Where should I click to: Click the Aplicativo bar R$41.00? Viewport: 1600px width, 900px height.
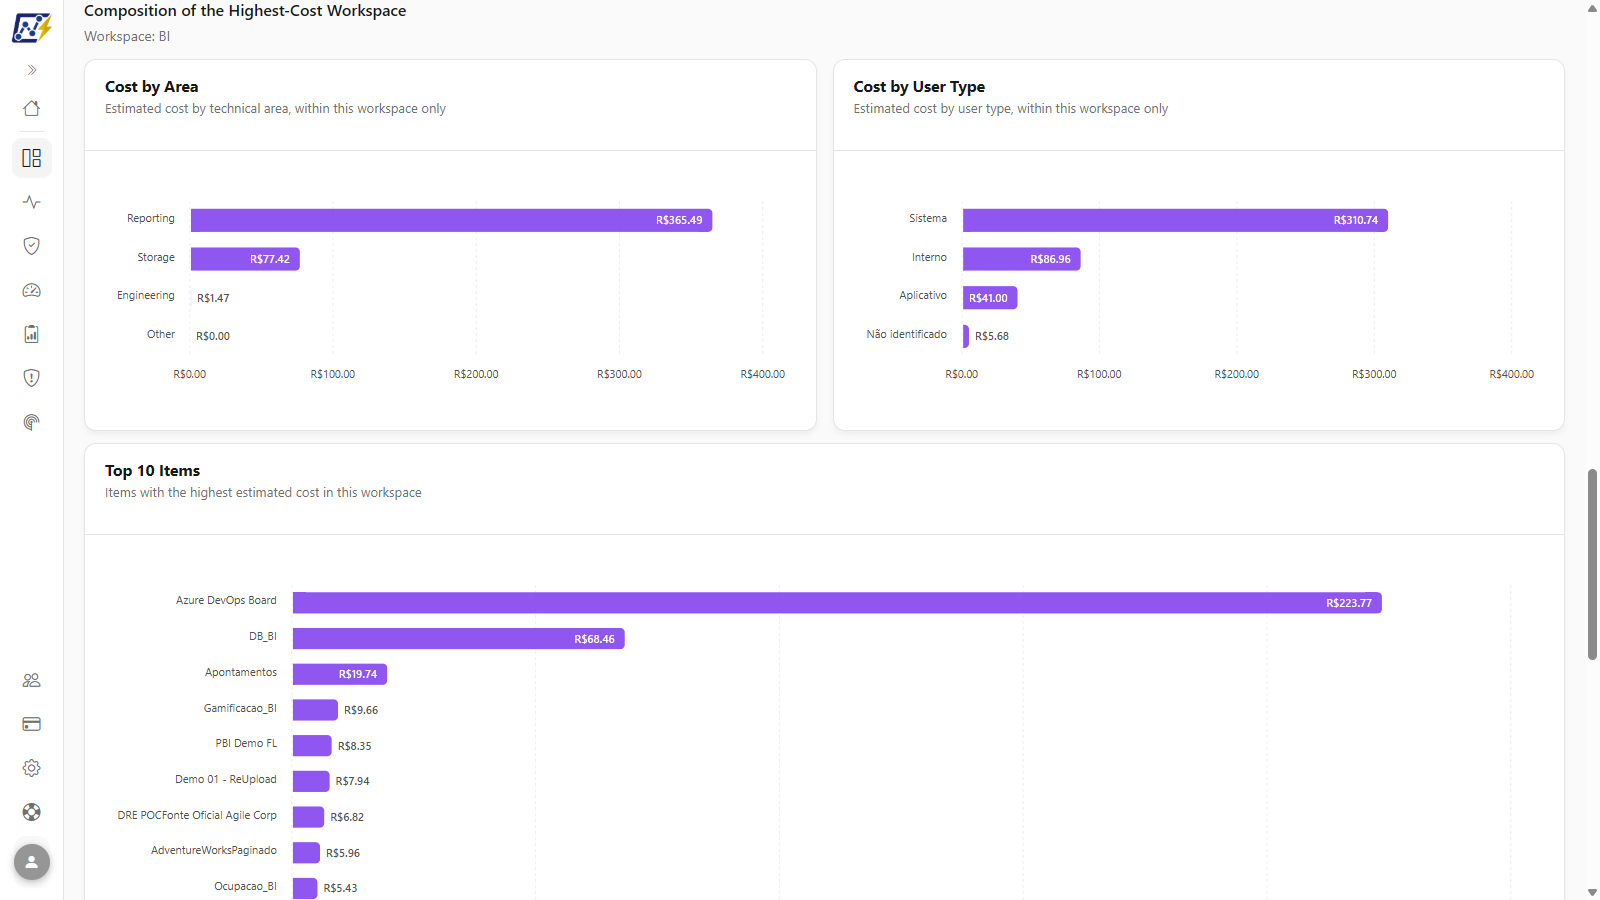pyautogui.click(x=990, y=298)
